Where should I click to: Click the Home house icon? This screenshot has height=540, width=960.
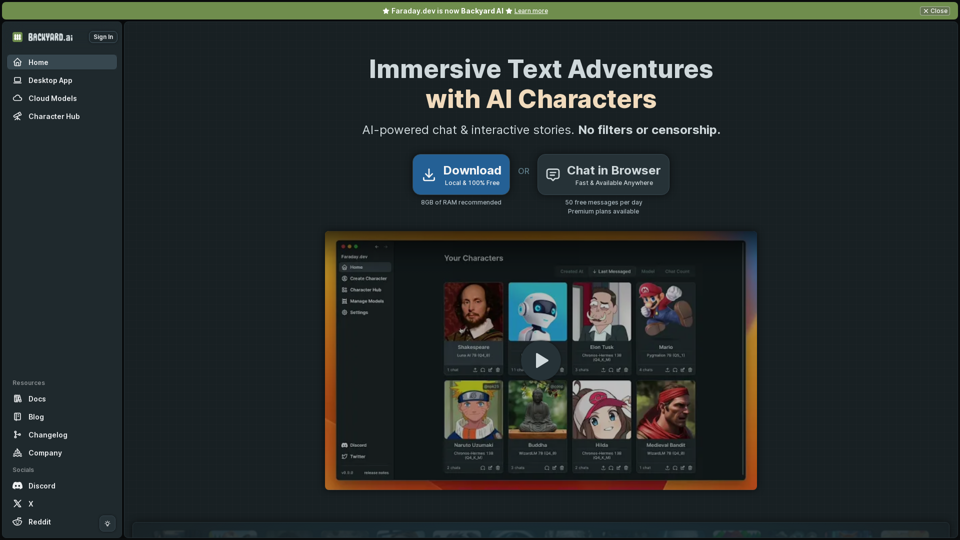[17, 62]
